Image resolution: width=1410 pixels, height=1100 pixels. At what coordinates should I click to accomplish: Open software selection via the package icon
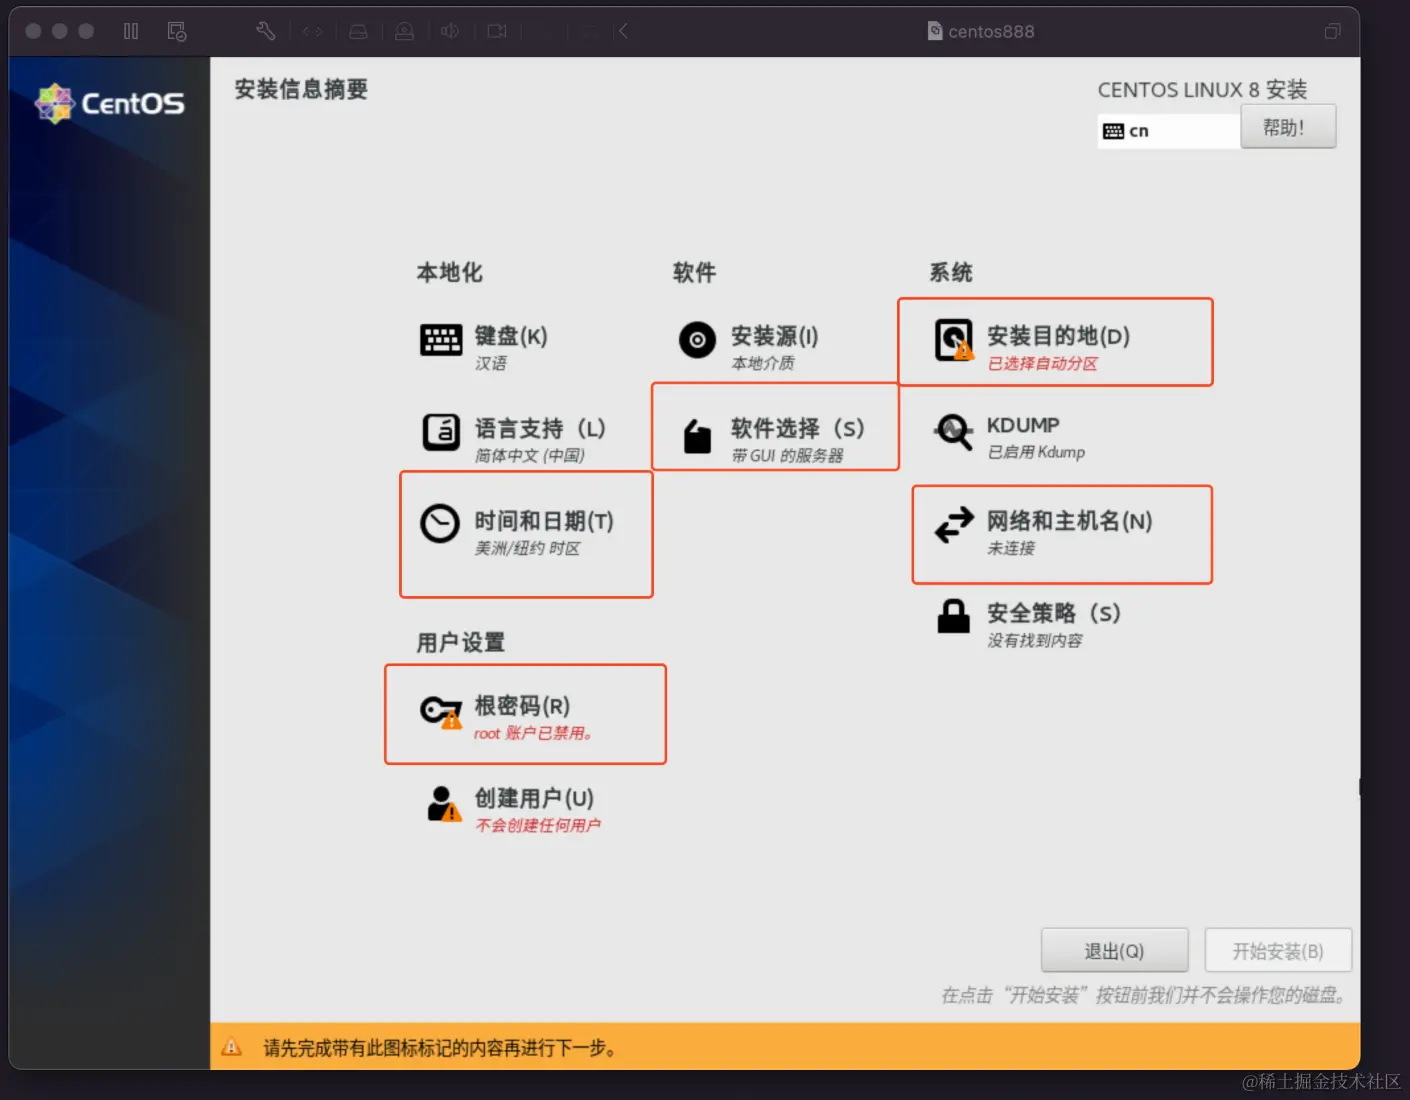pos(697,435)
